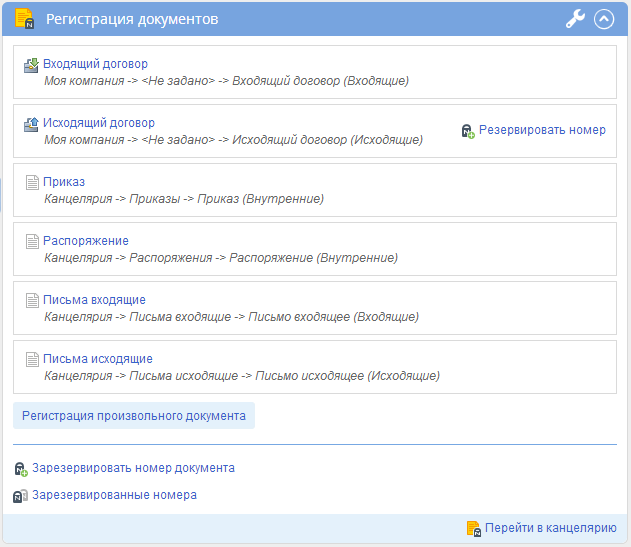Image resolution: width=631 pixels, height=547 pixels.
Task: Click the Исходящий договор outbox icon
Action: pyautogui.click(x=31, y=124)
